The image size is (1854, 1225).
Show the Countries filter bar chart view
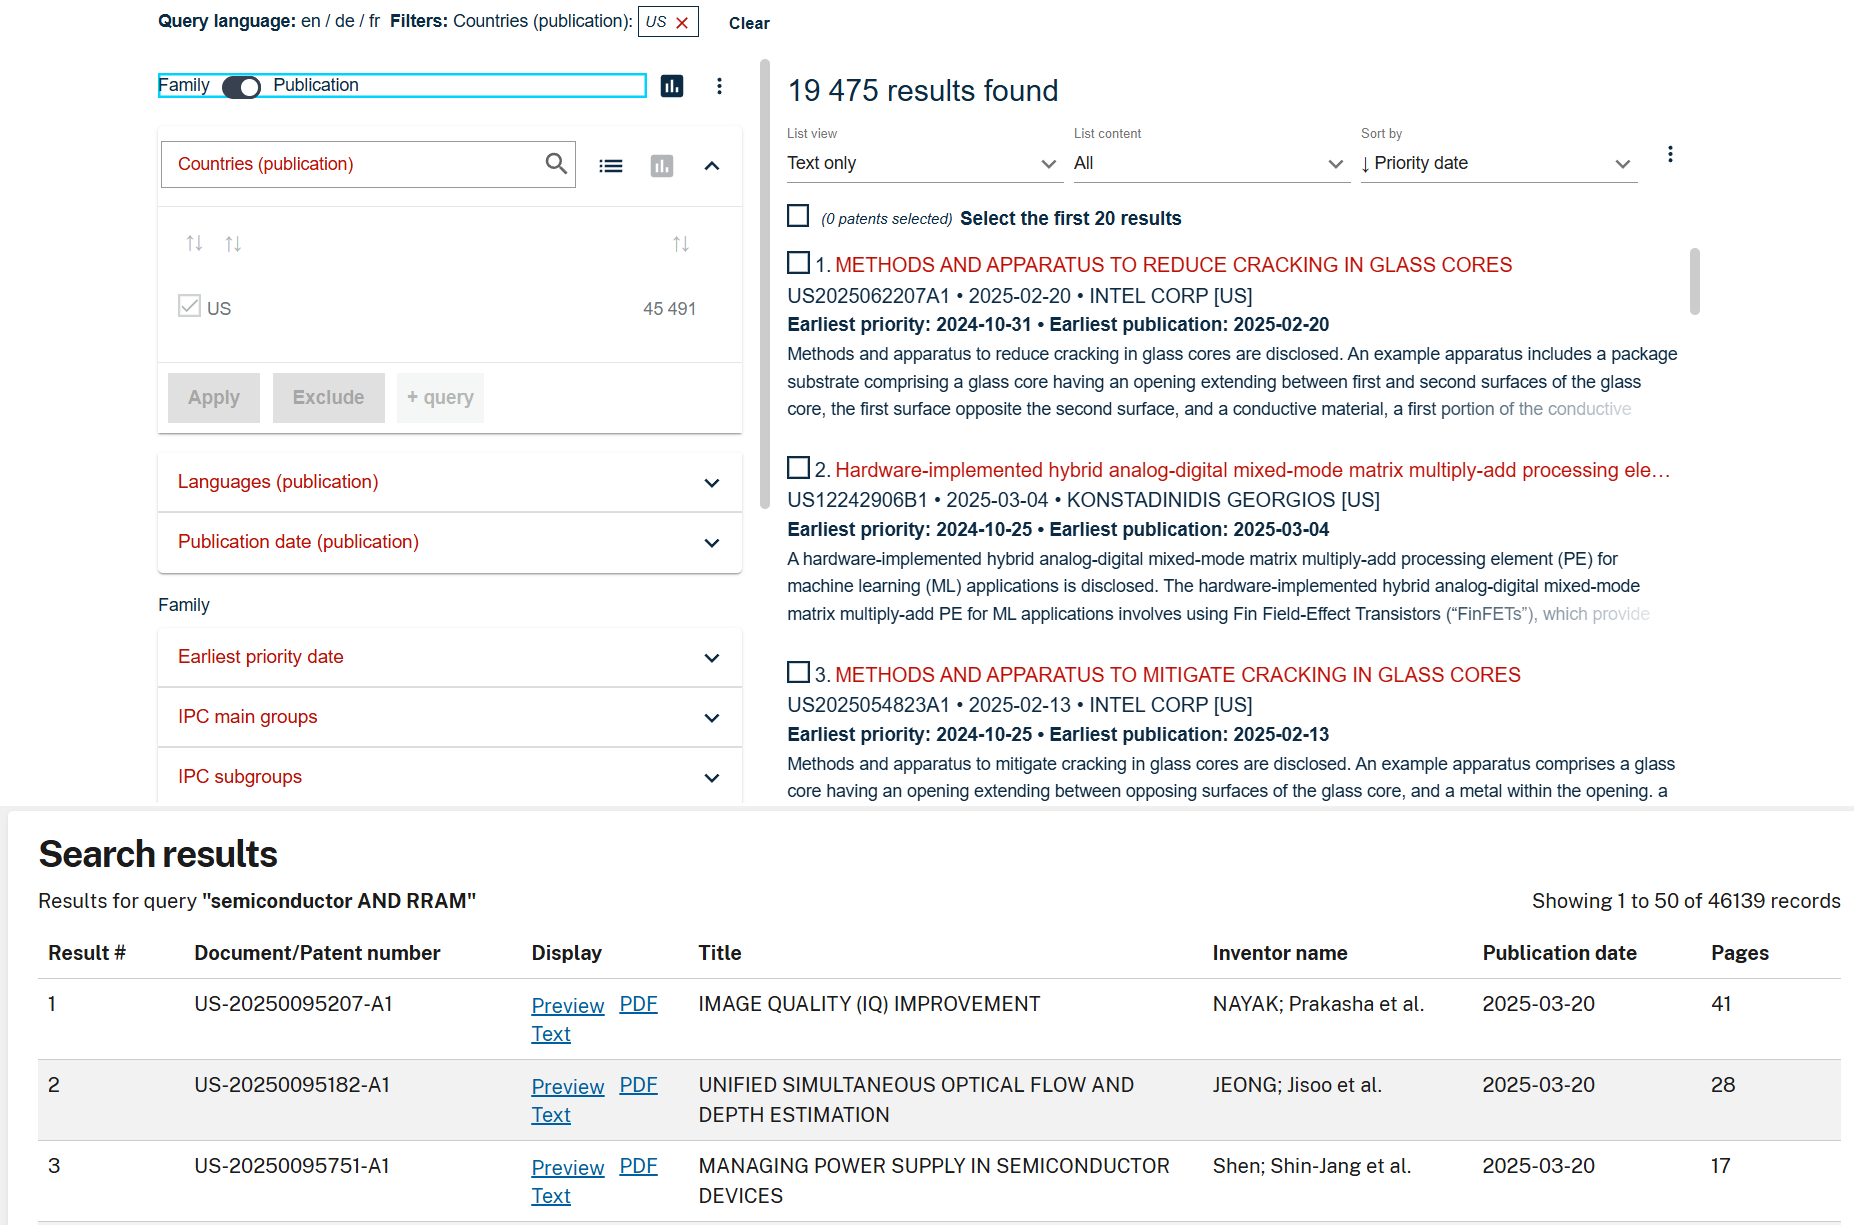662,166
